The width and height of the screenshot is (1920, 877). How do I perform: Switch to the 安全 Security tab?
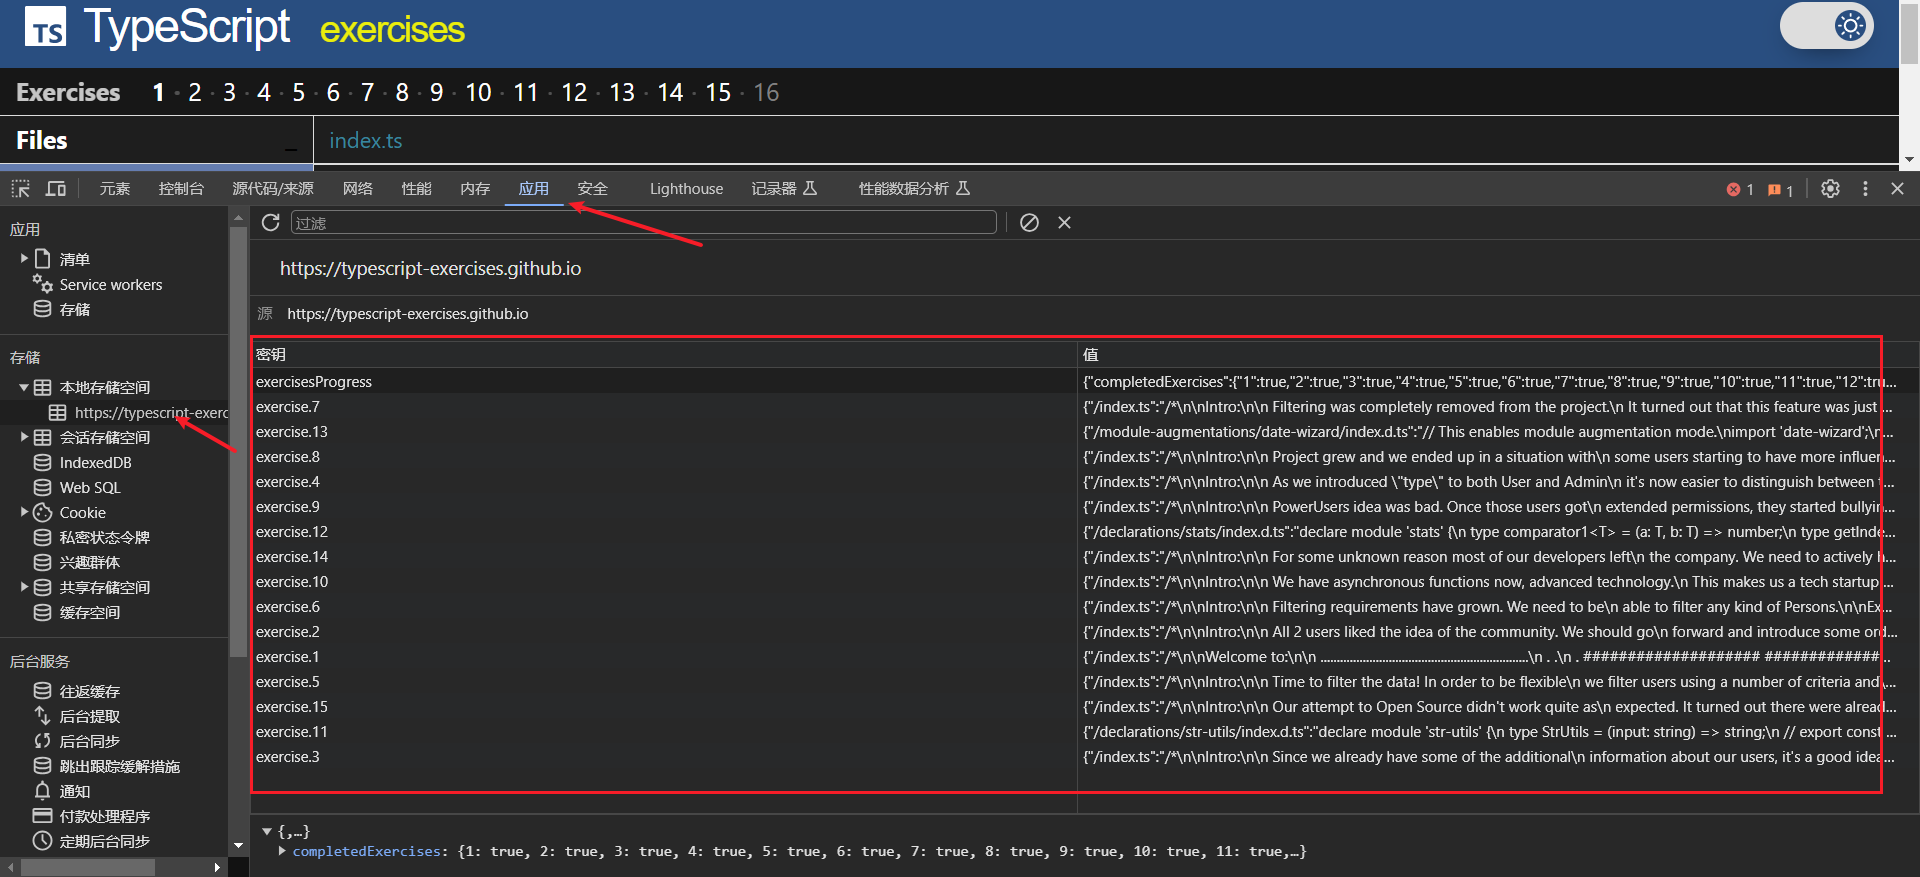coord(592,189)
